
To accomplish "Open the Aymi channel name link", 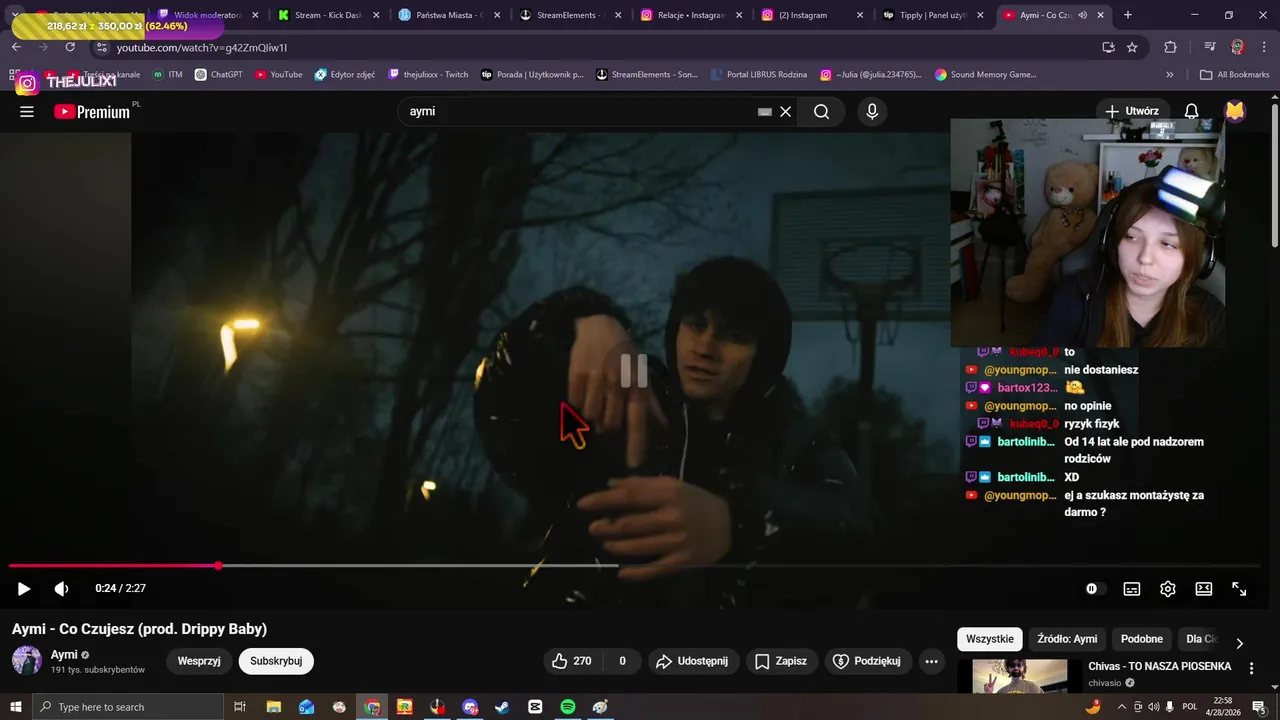I will click(x=64, y=655).
